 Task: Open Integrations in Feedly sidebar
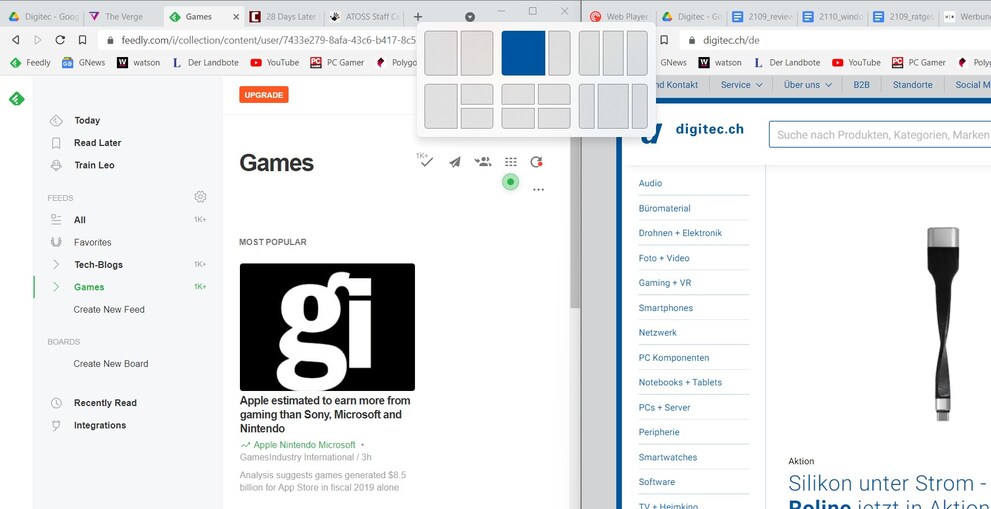pos(100,426)
